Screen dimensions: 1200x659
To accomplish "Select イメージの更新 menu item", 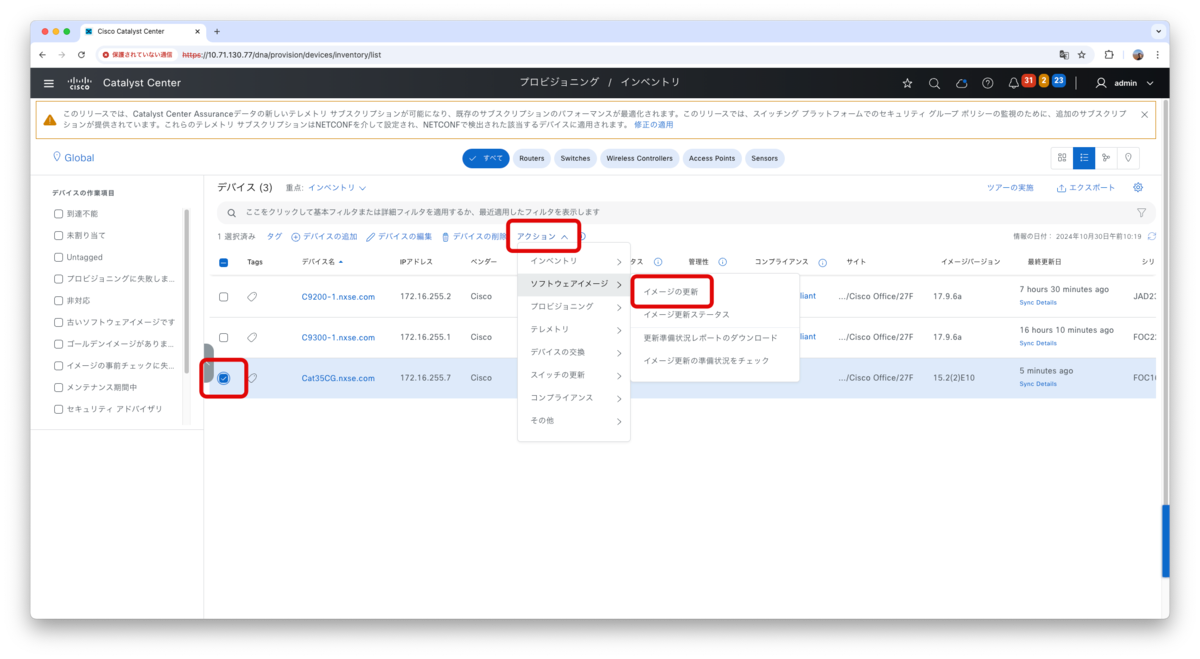I will click(x=671, y=291).
